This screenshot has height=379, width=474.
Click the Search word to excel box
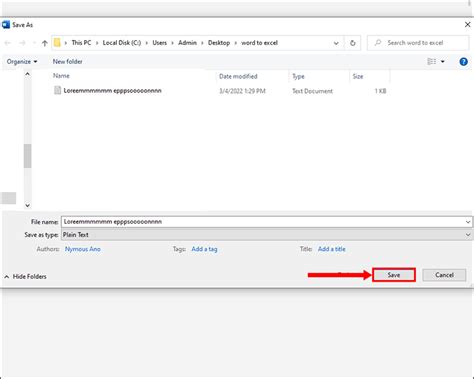point(418,43)
